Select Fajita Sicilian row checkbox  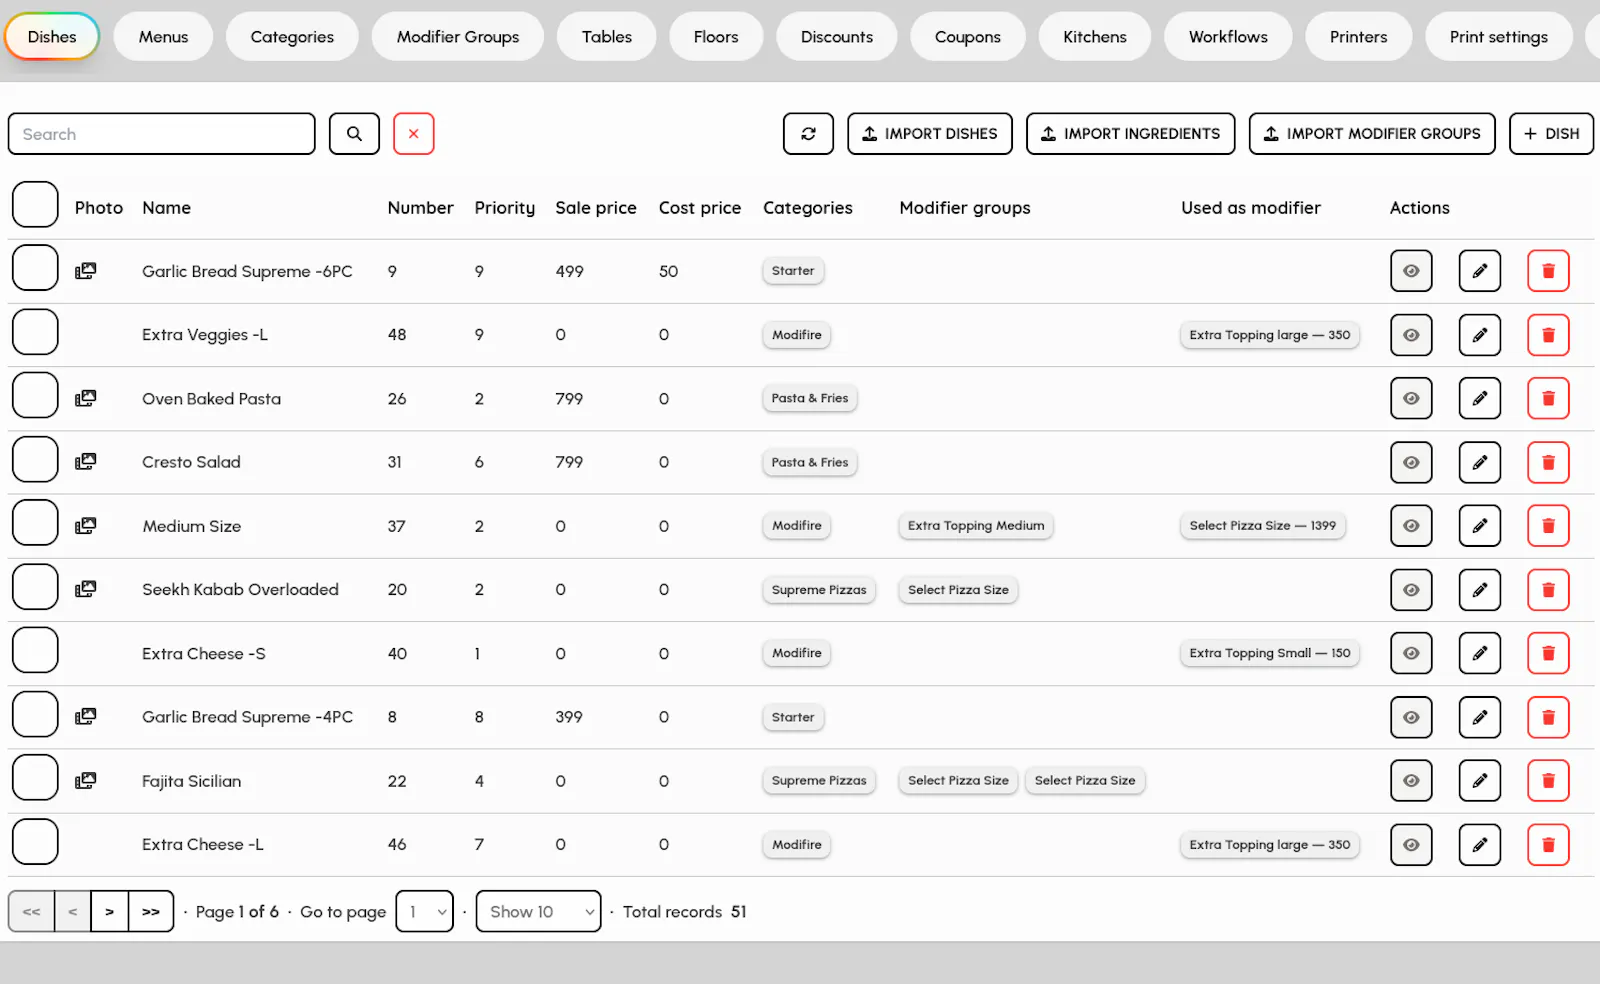tap(35, 778)
